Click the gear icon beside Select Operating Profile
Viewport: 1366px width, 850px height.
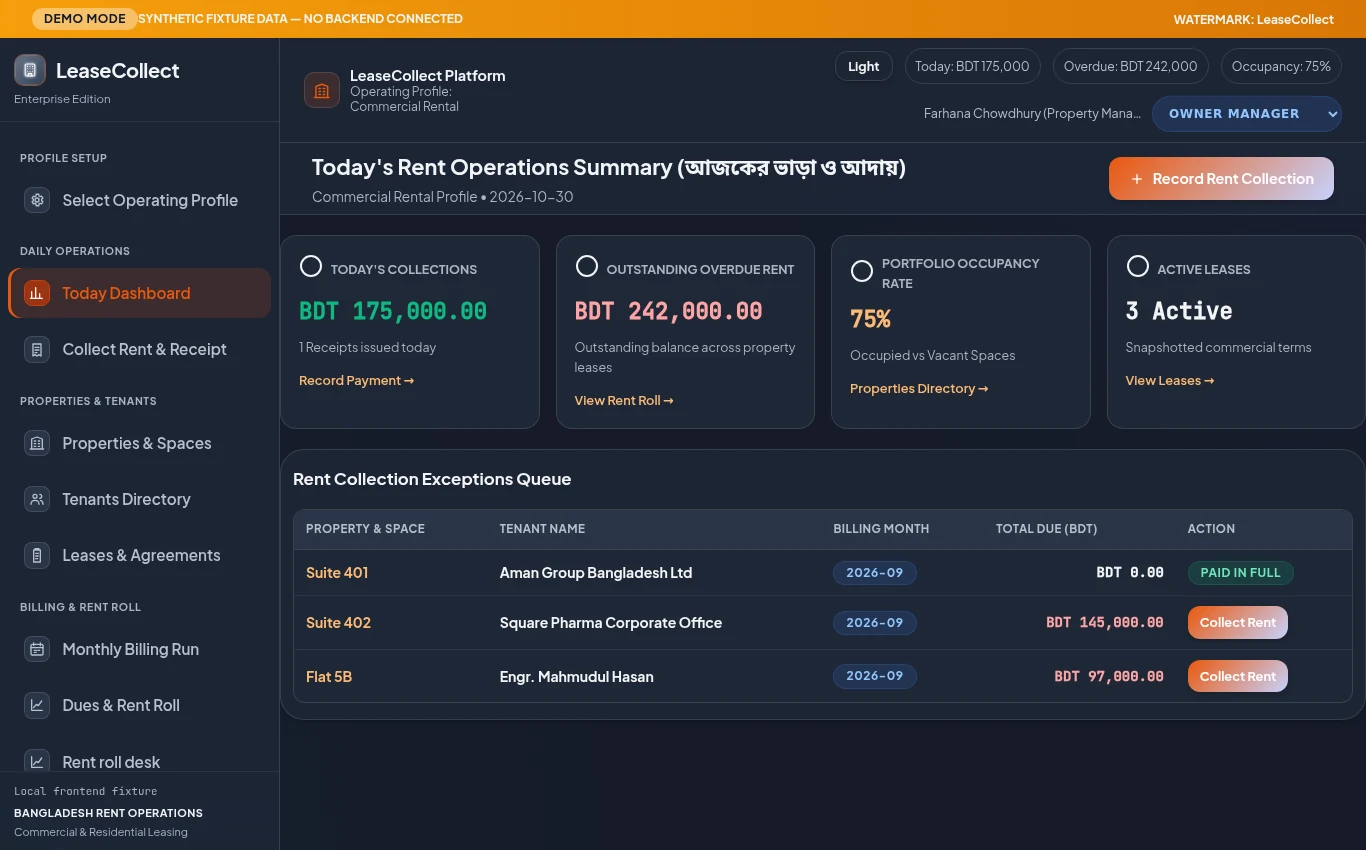coord(37,200)
